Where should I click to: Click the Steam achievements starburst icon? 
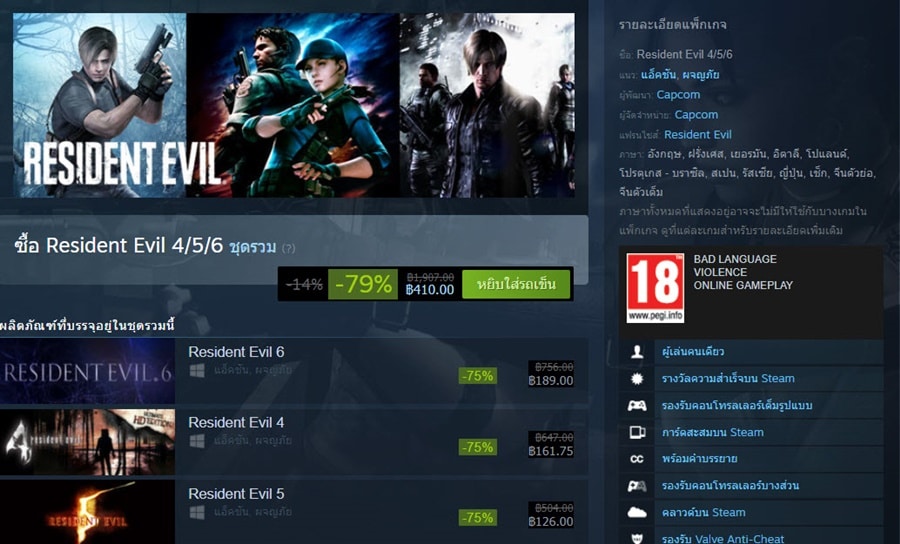click(637, 379)
